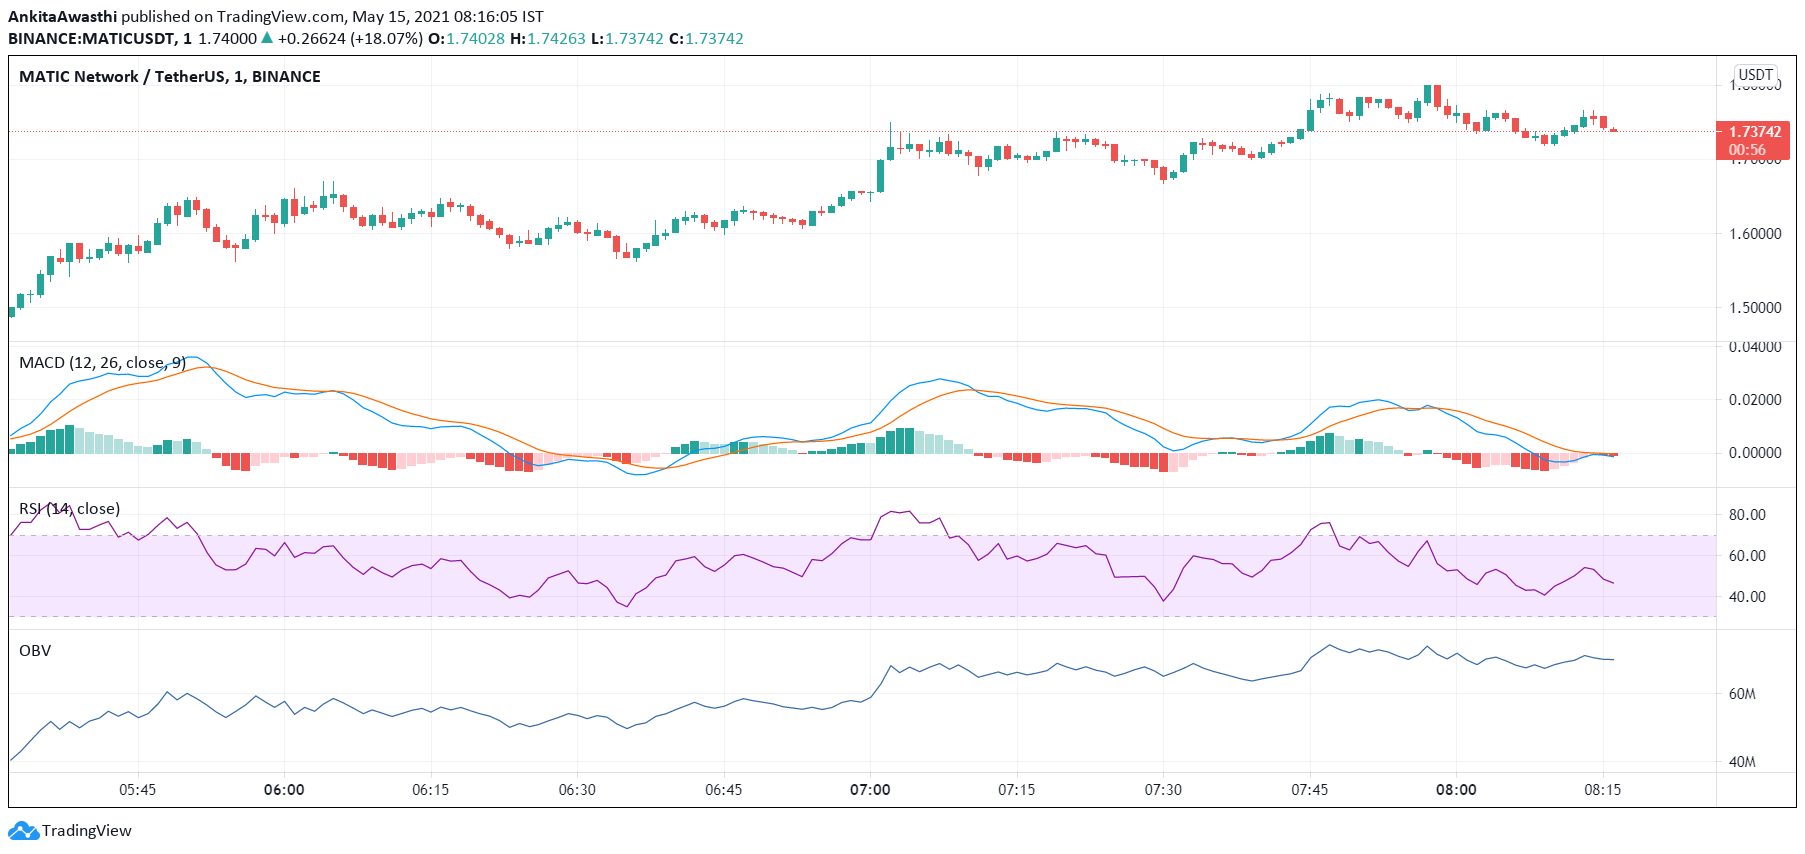
Task: Click the 06:30 time axis marker
Action: tap(577, 790)
